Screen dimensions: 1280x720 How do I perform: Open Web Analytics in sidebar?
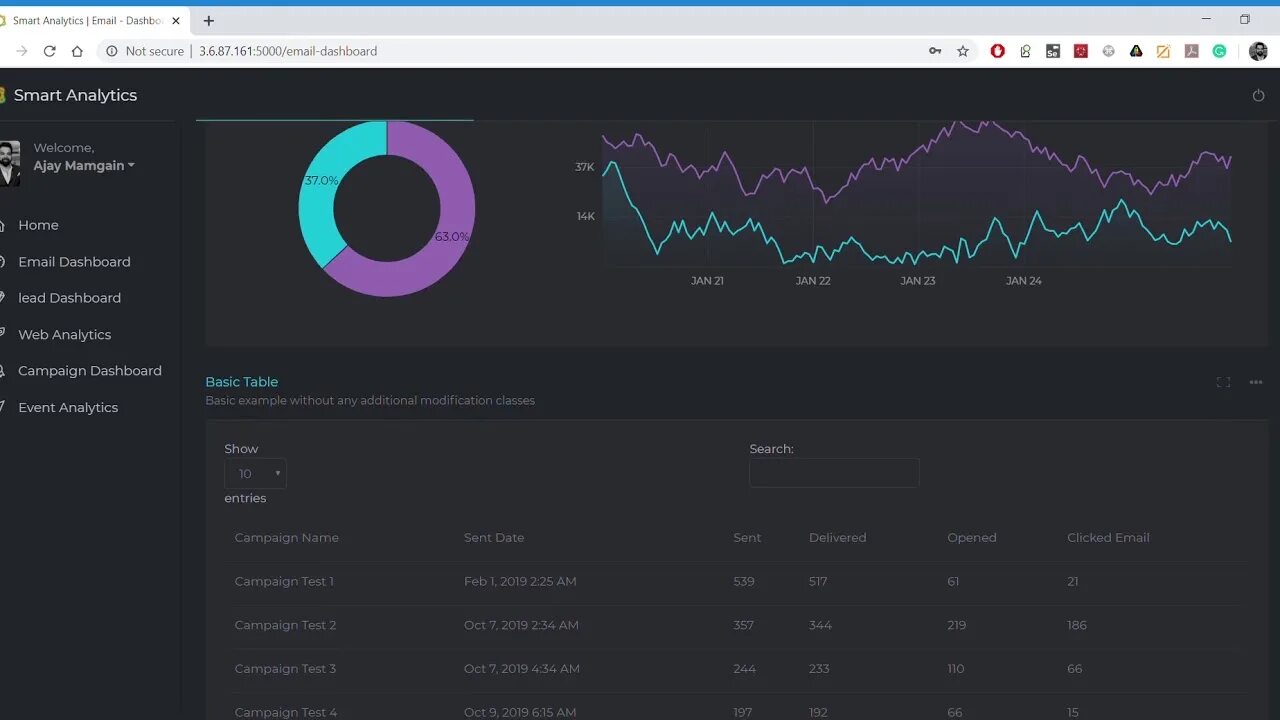pyautogui.click(x=64, y=335)
